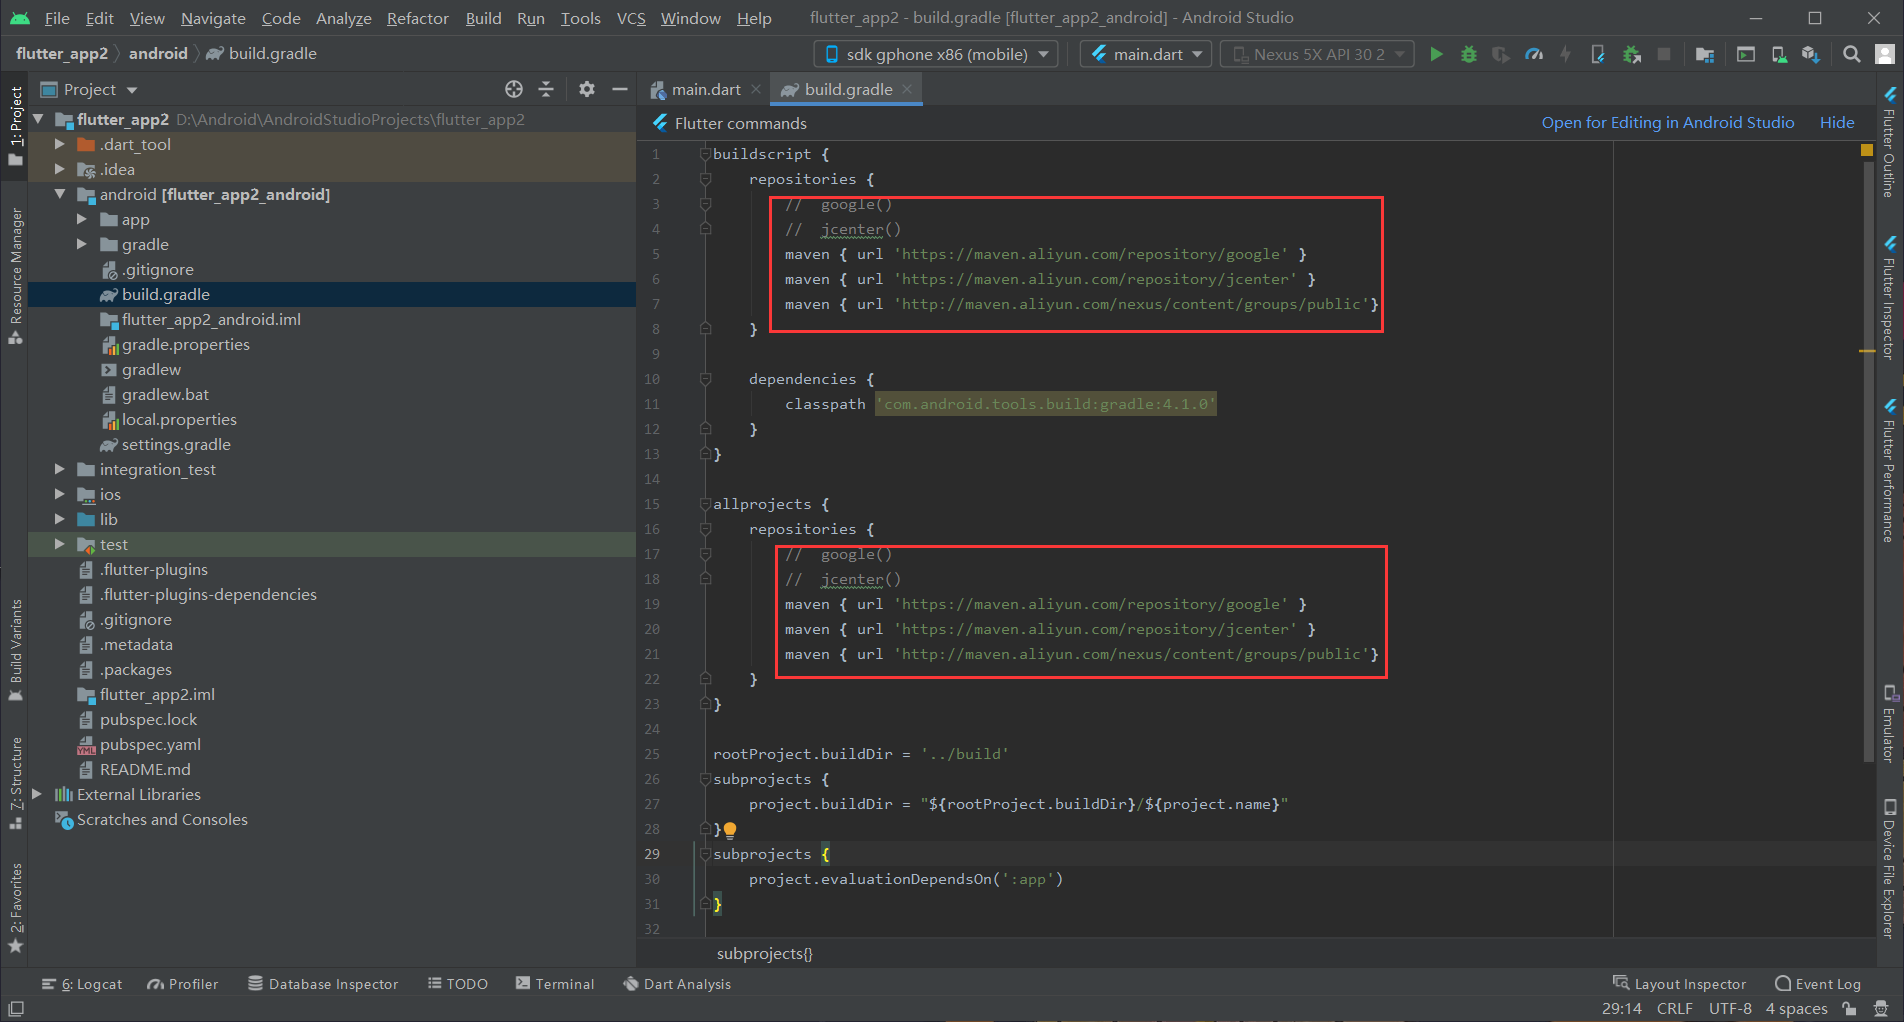Click the Flutter Attach phone icon
Viewport: 1904px width, 1022px height.
tap(1598, 54)
